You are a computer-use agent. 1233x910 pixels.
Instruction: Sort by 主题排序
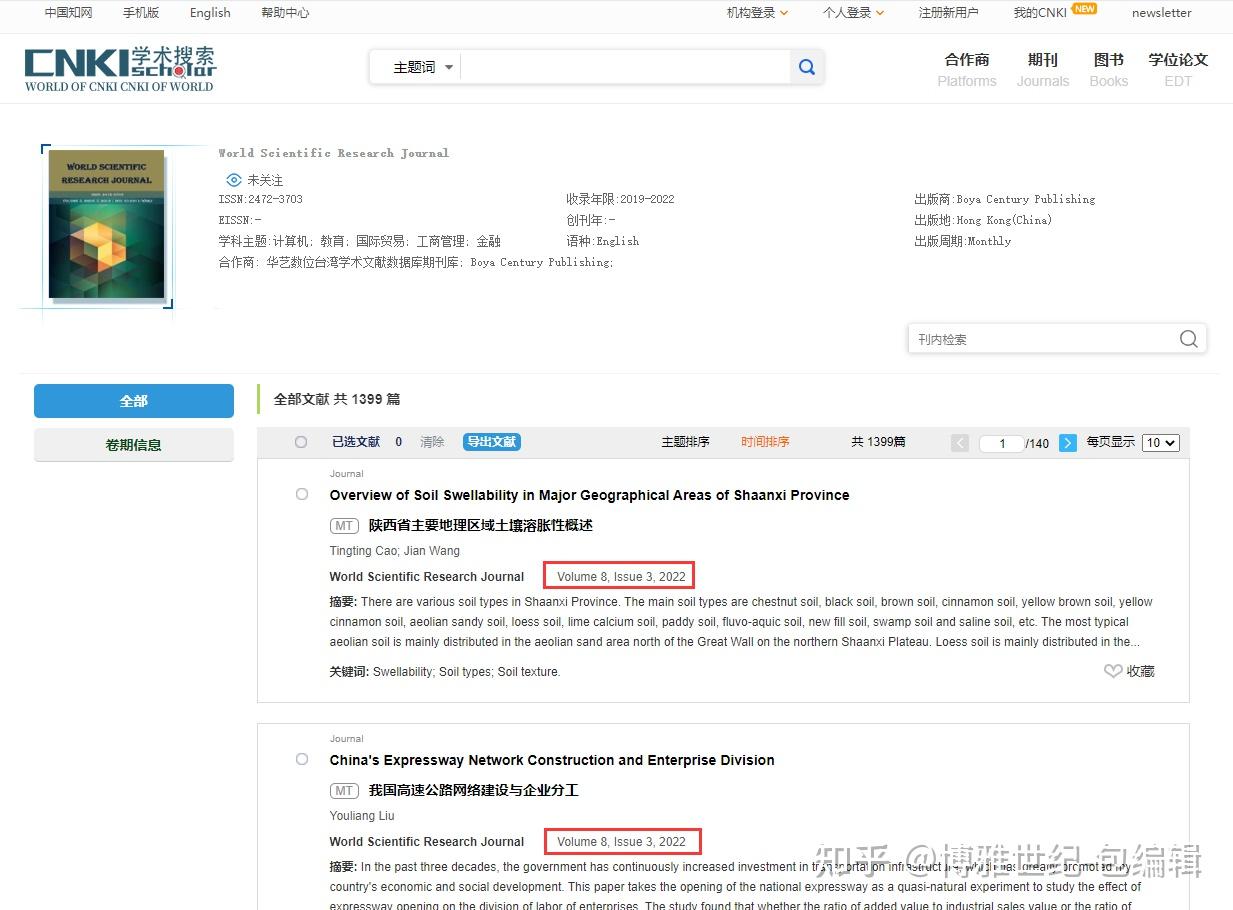pos(685,442)
